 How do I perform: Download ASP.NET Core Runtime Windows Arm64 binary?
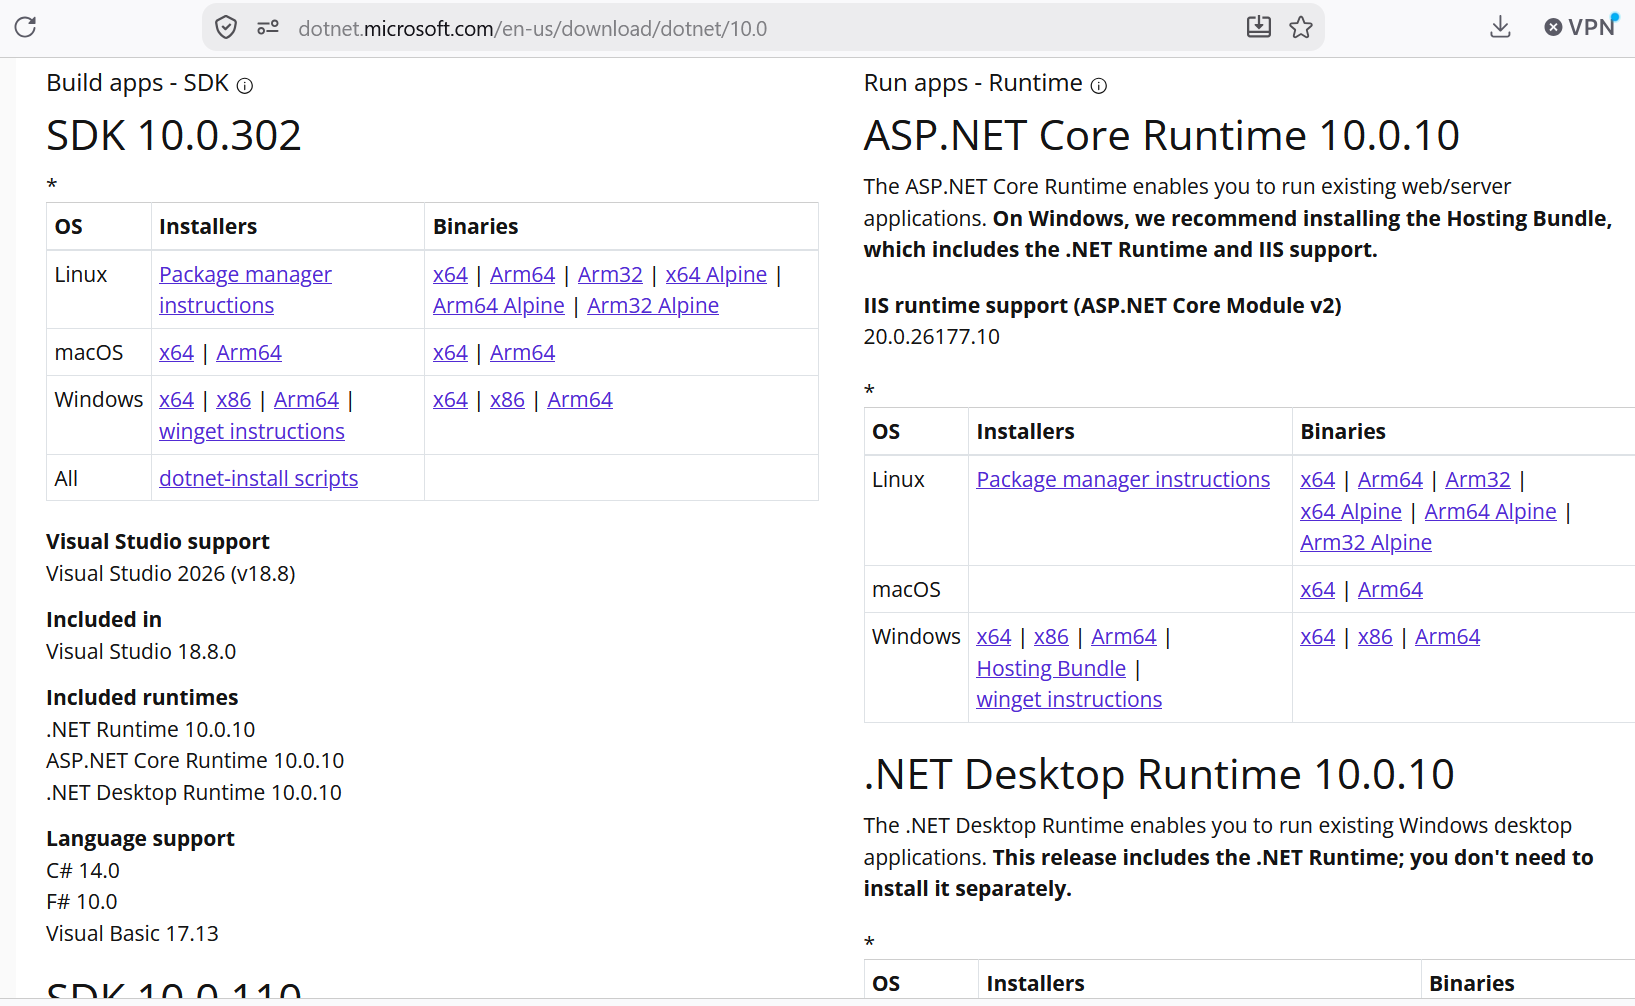(1447, 637)
